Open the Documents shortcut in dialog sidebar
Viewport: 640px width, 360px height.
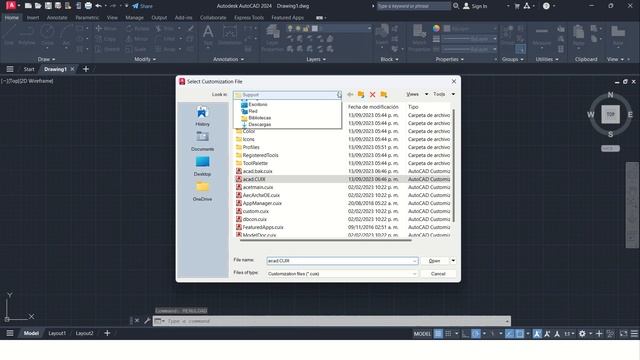(x=202, y=141)
